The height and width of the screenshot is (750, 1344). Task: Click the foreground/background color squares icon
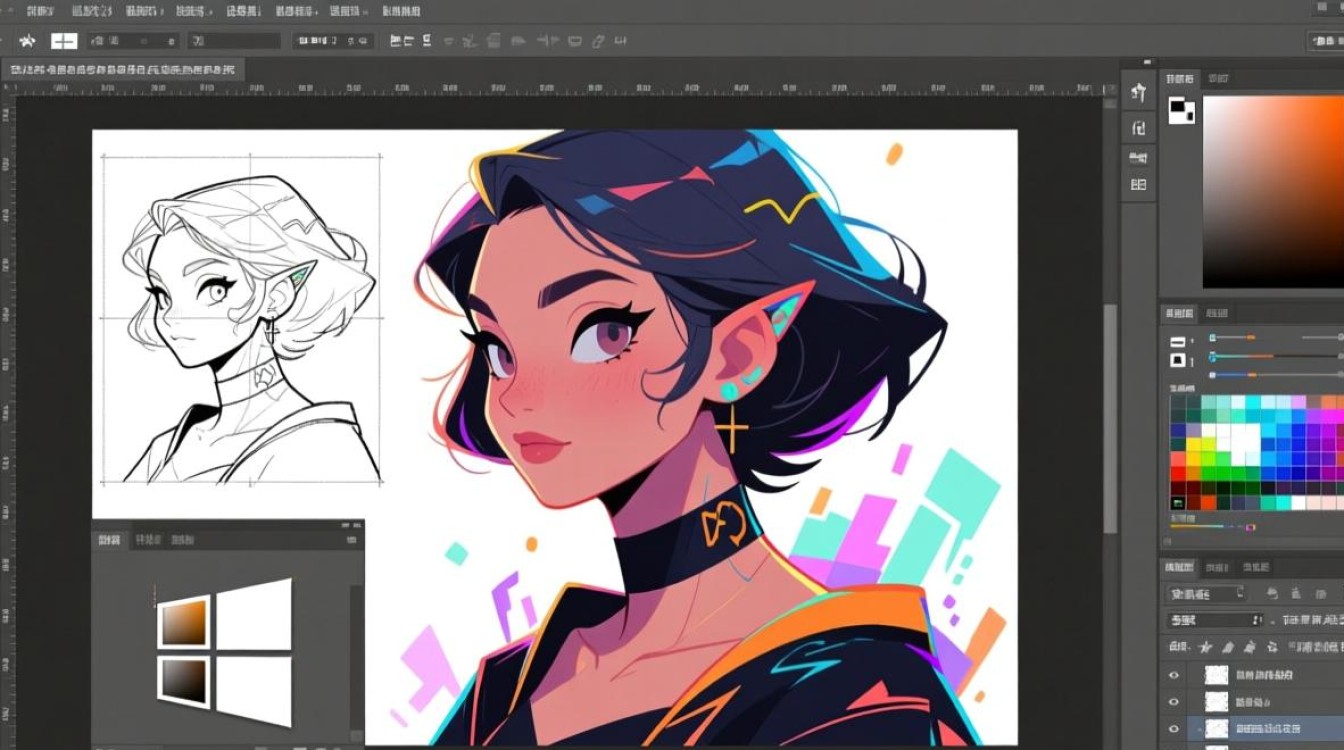1182,110
